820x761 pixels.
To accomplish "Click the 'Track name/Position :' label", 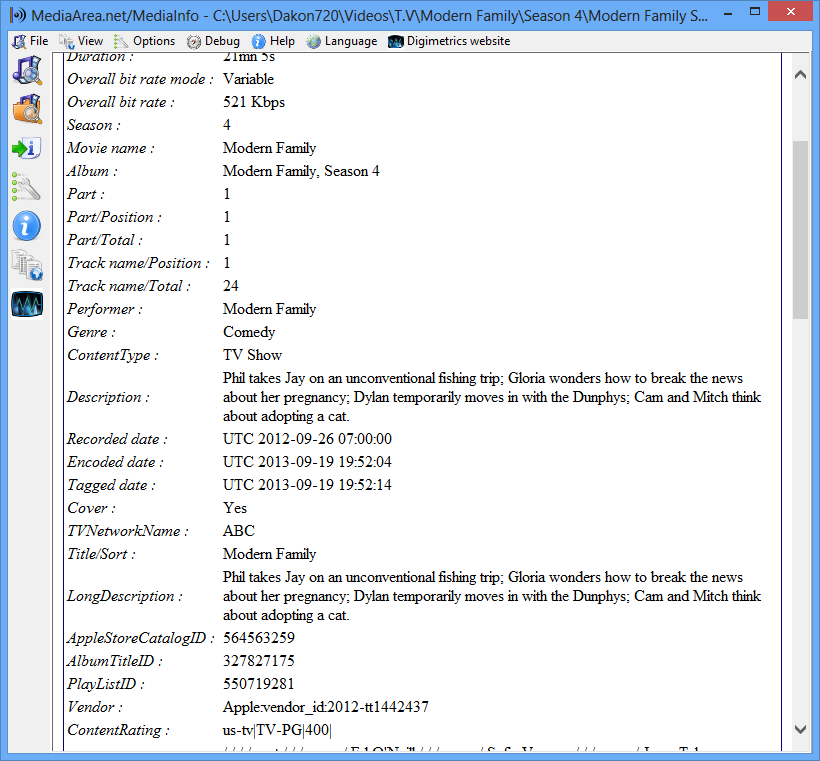I will coord(138,263).
